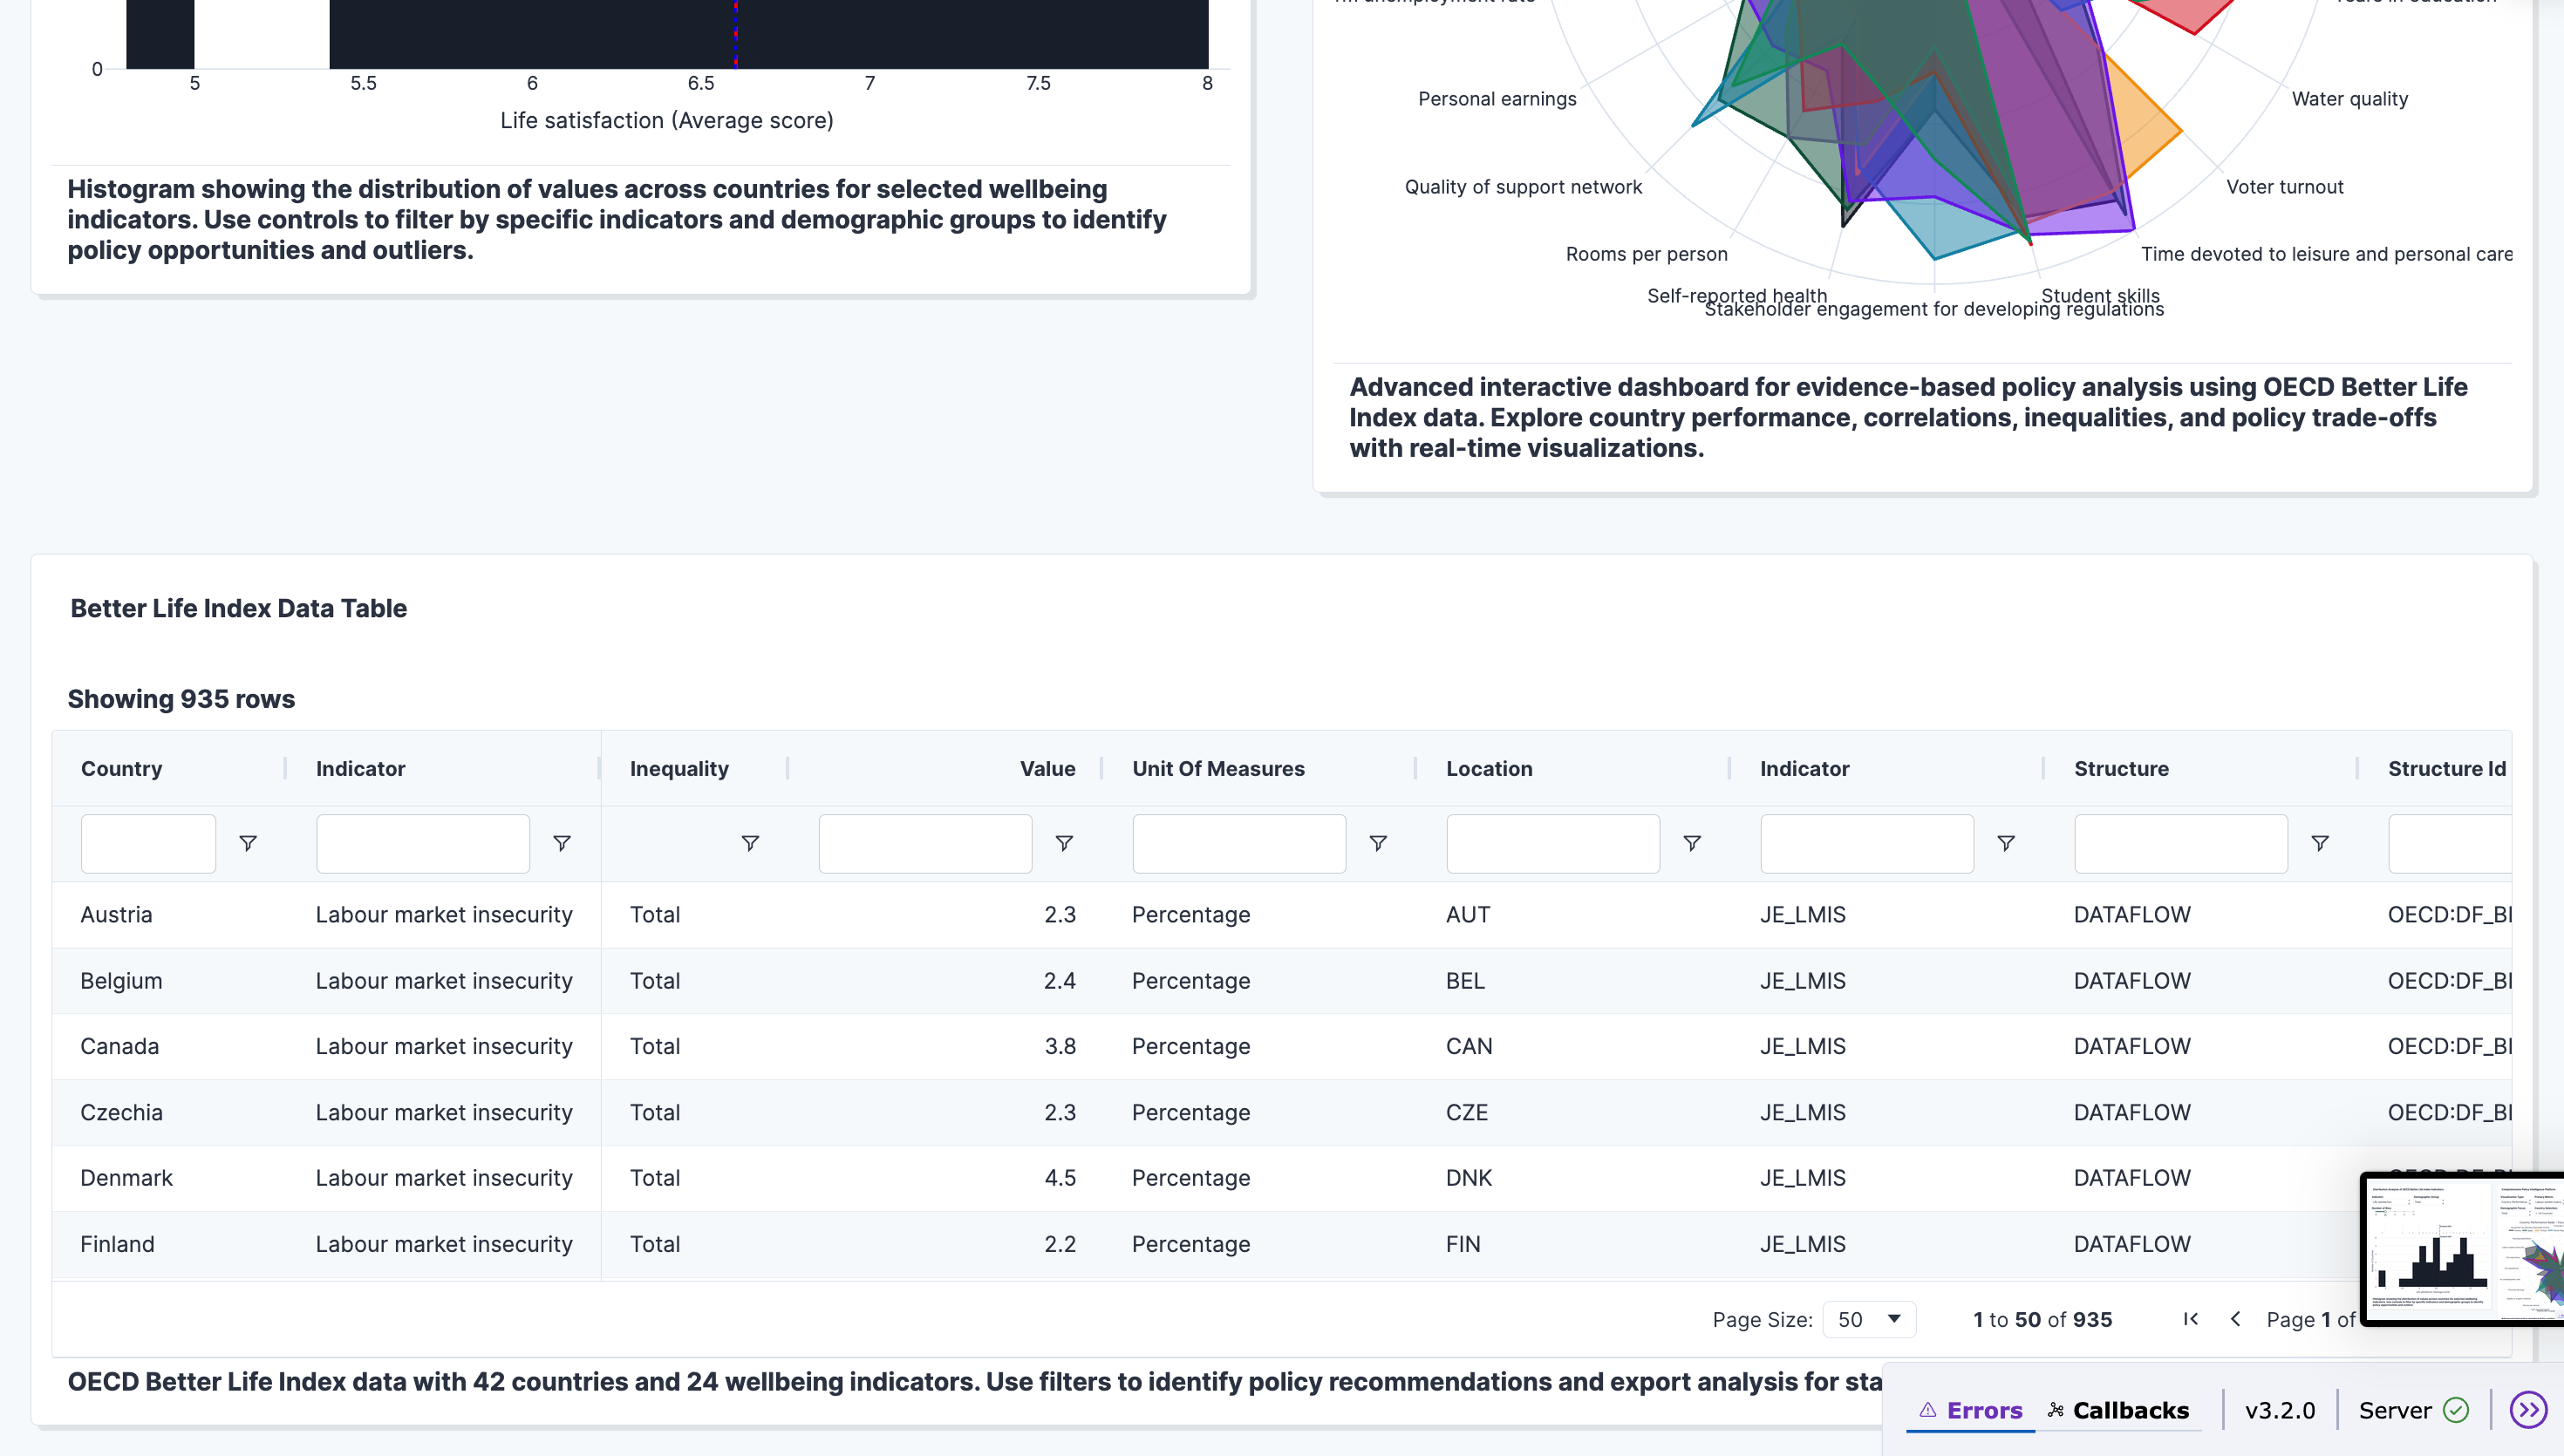Click the Location filter text box

coord(1552,843)
